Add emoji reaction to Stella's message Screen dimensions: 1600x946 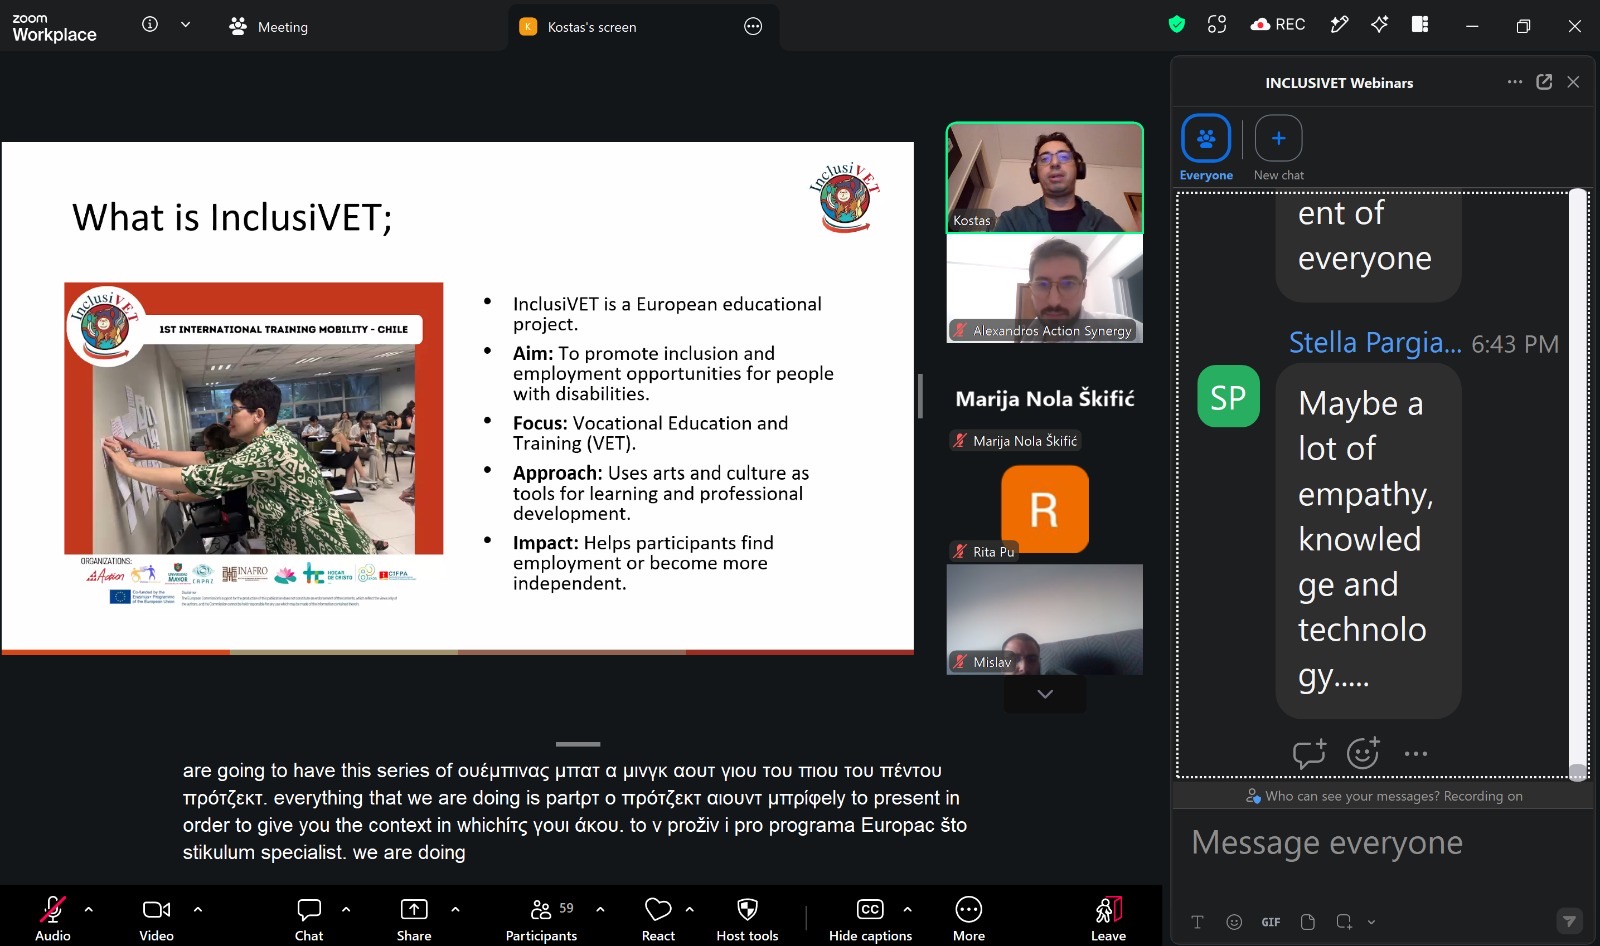point(1363,753)
